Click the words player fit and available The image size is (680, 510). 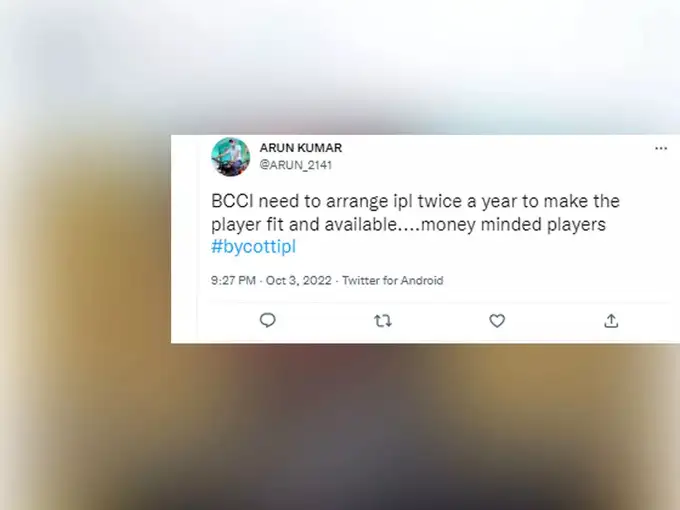pos(304,225)
